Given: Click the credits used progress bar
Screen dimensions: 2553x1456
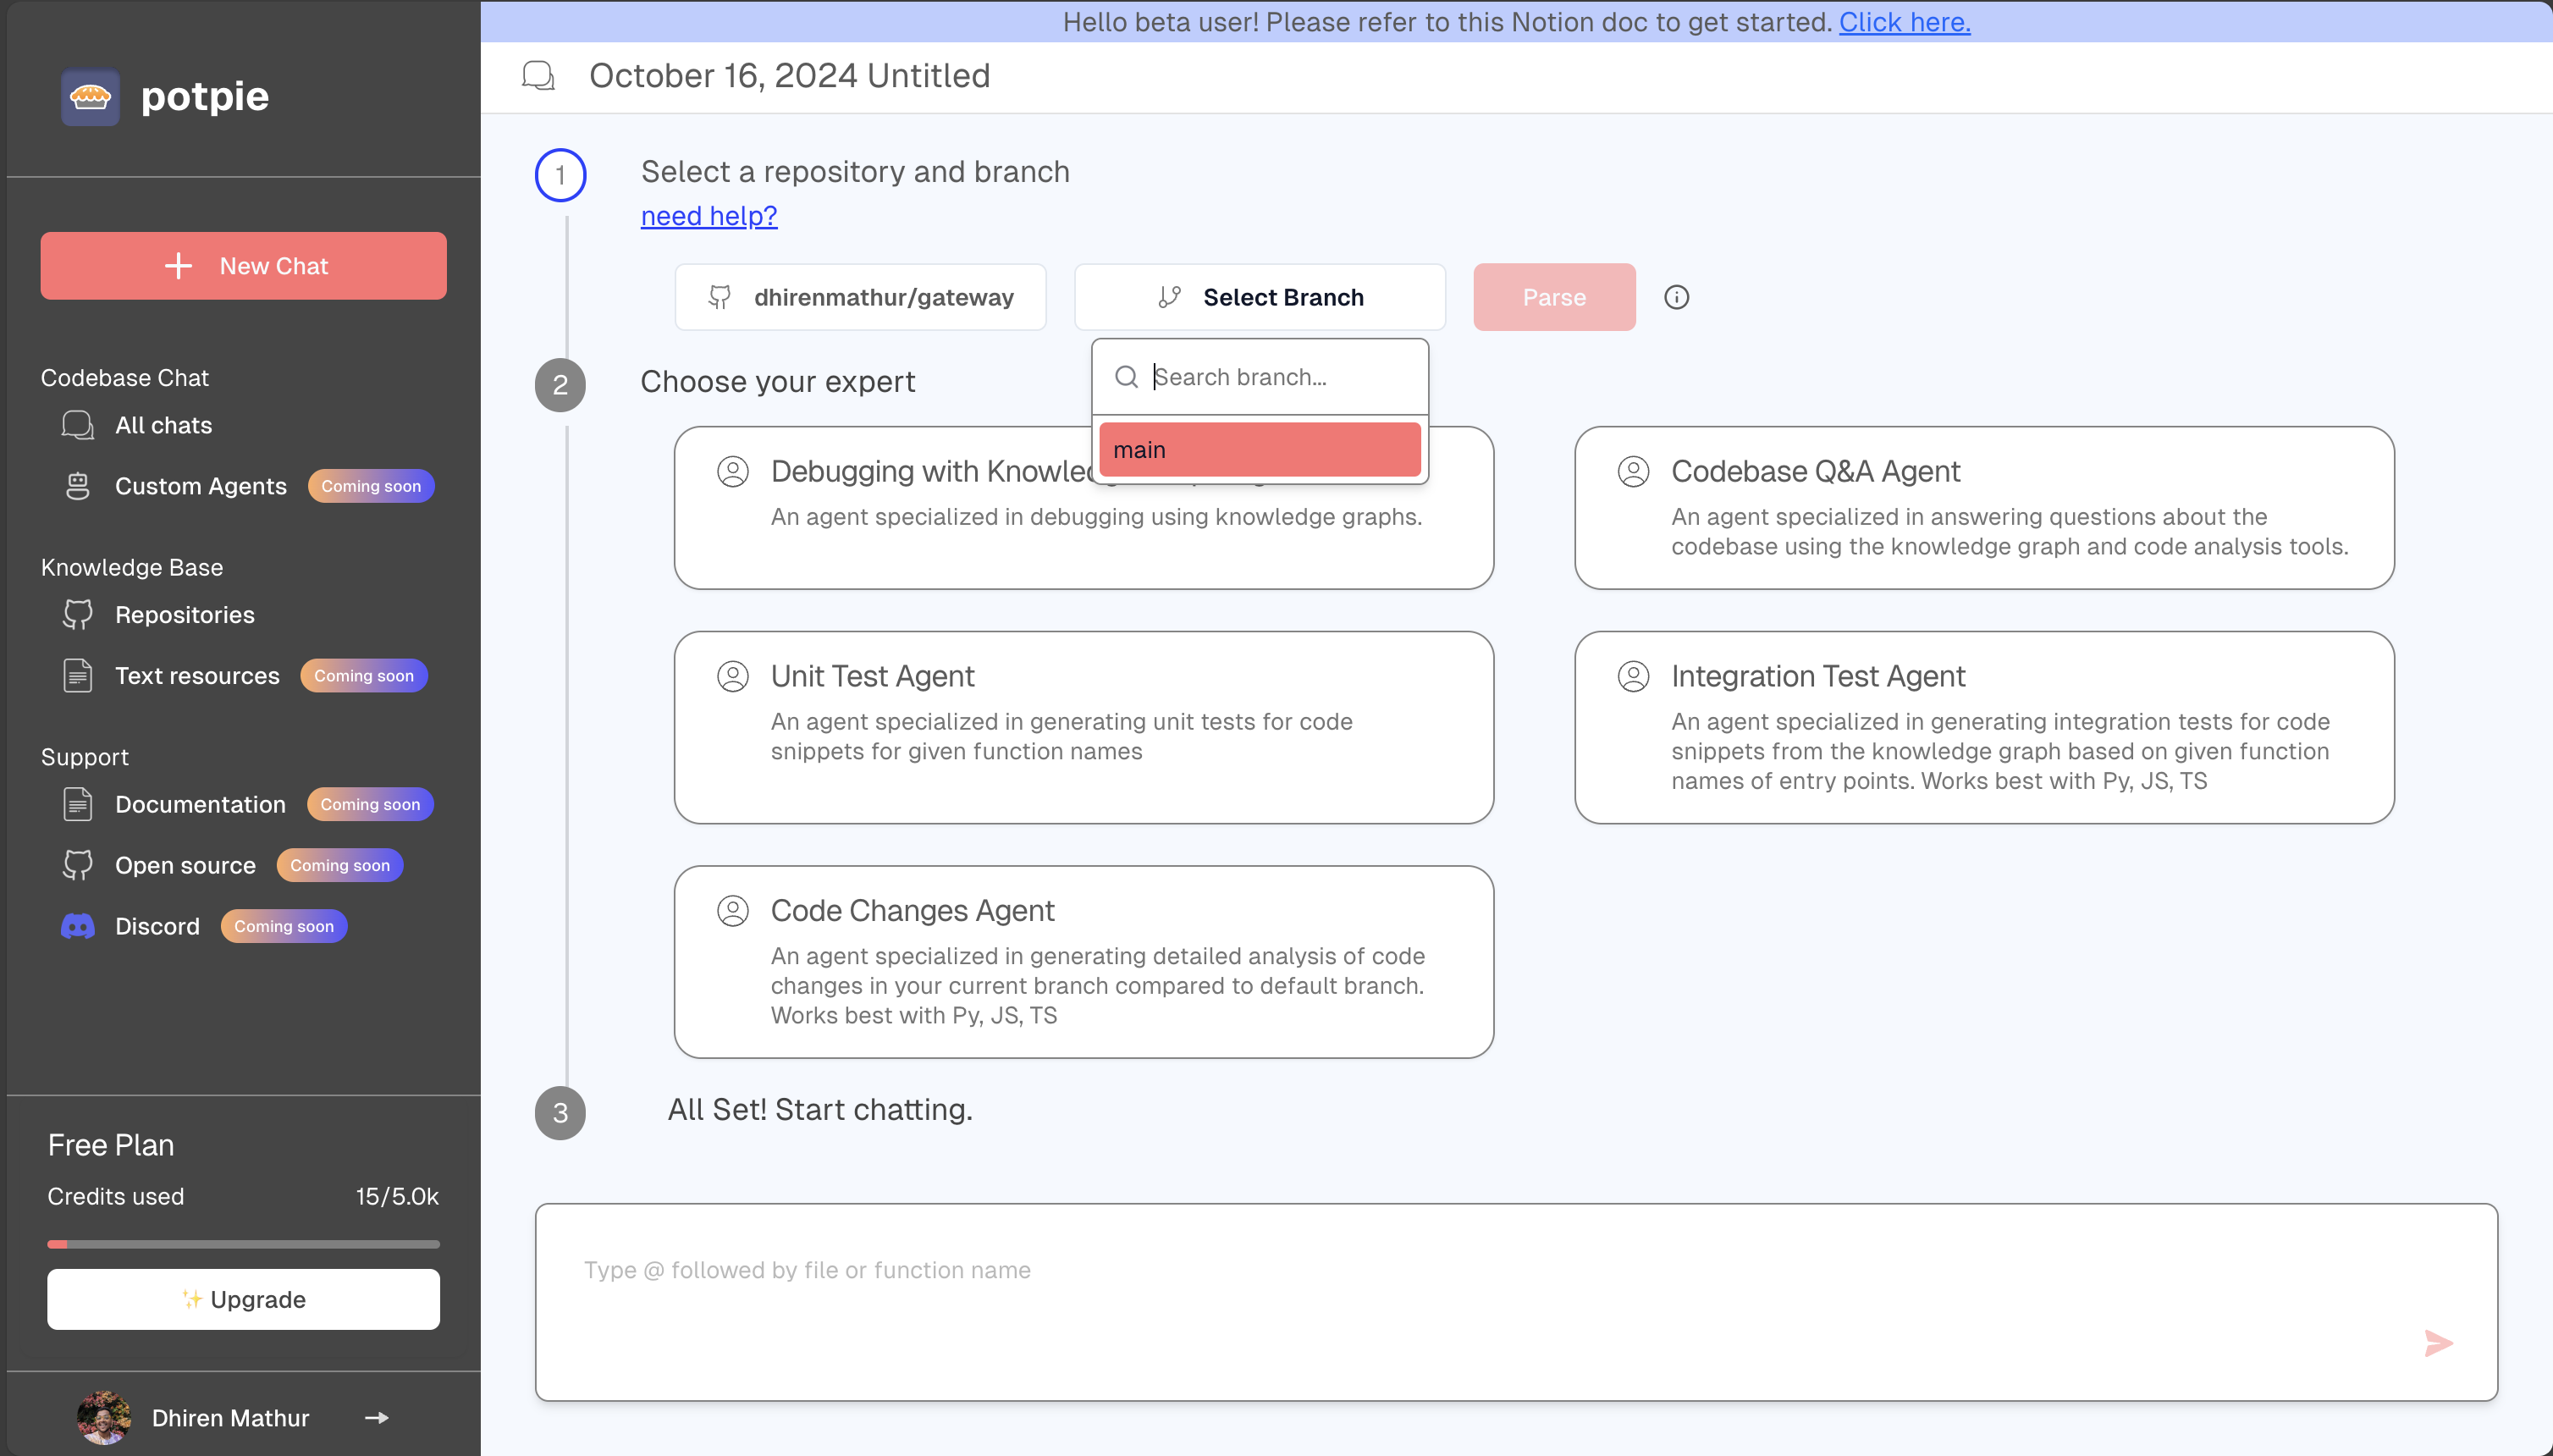Looking at the screenshot, I should click(243, 1244).
